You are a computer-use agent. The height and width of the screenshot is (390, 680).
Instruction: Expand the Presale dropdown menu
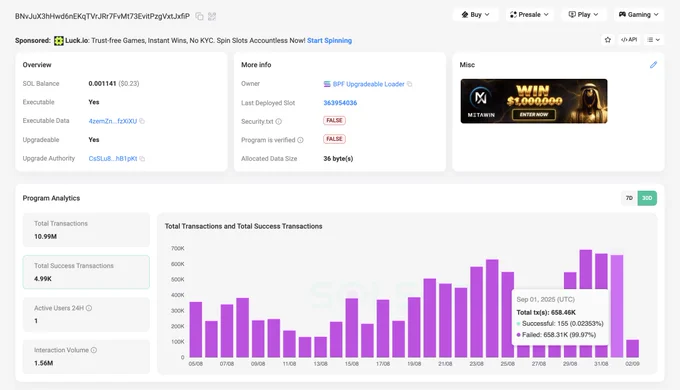point(529,15)
